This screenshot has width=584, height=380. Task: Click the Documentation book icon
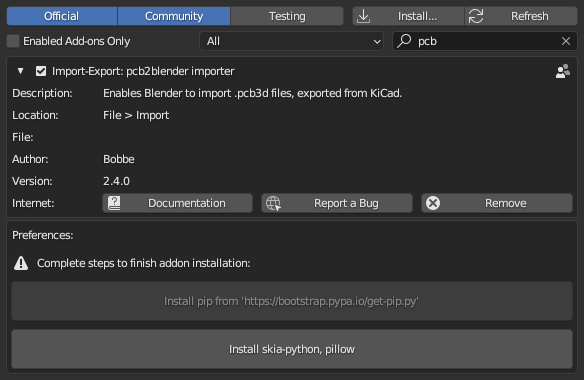[114, 203]
